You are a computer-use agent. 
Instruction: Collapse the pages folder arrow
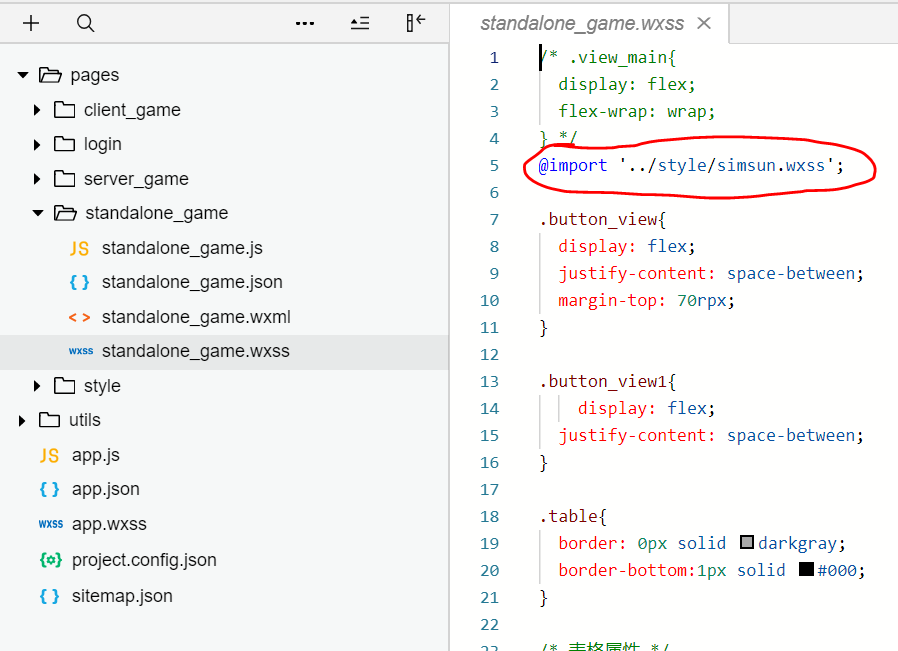click(x=23, y=75)
